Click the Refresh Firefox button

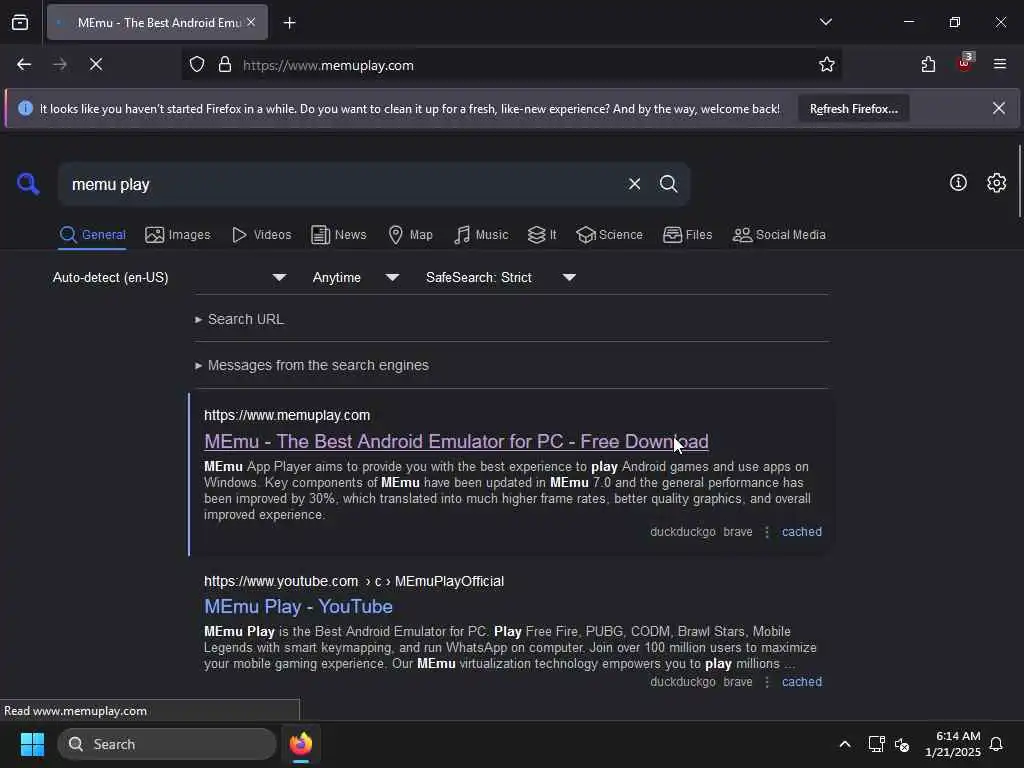point(854,109)
